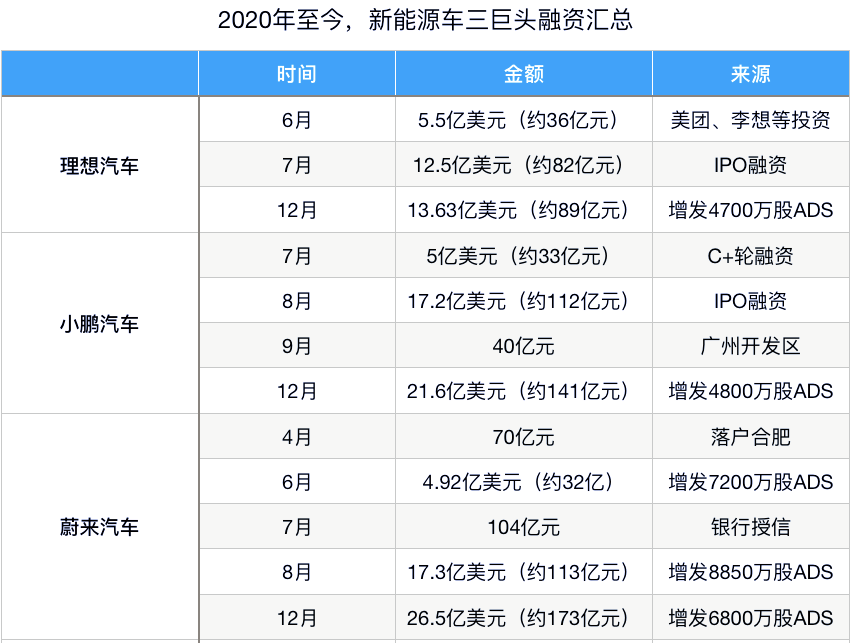Select the 17.2亿美元（约112亿元） amount cell
853x643 pixels.
tap(524, 301)
